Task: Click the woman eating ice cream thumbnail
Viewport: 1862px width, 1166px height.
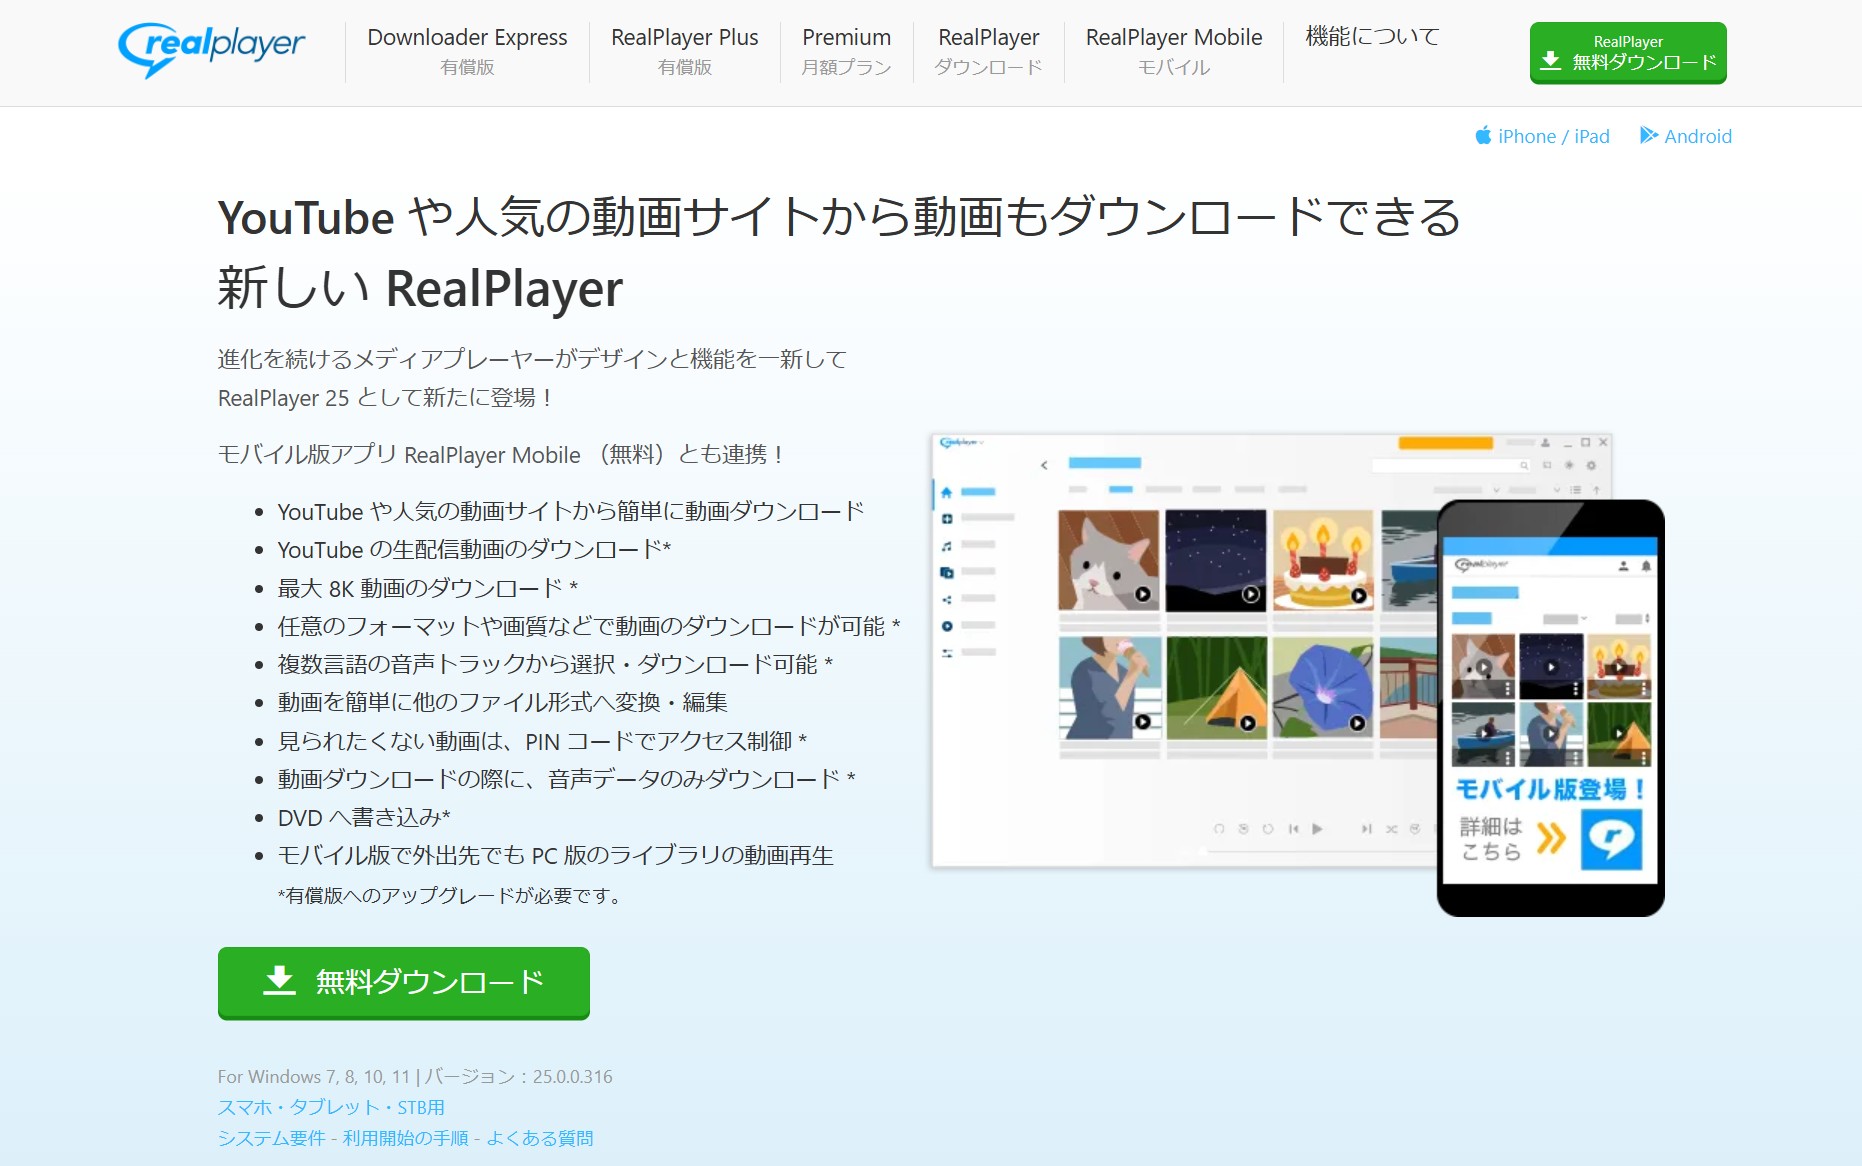Action: (x=1109, y=688)
